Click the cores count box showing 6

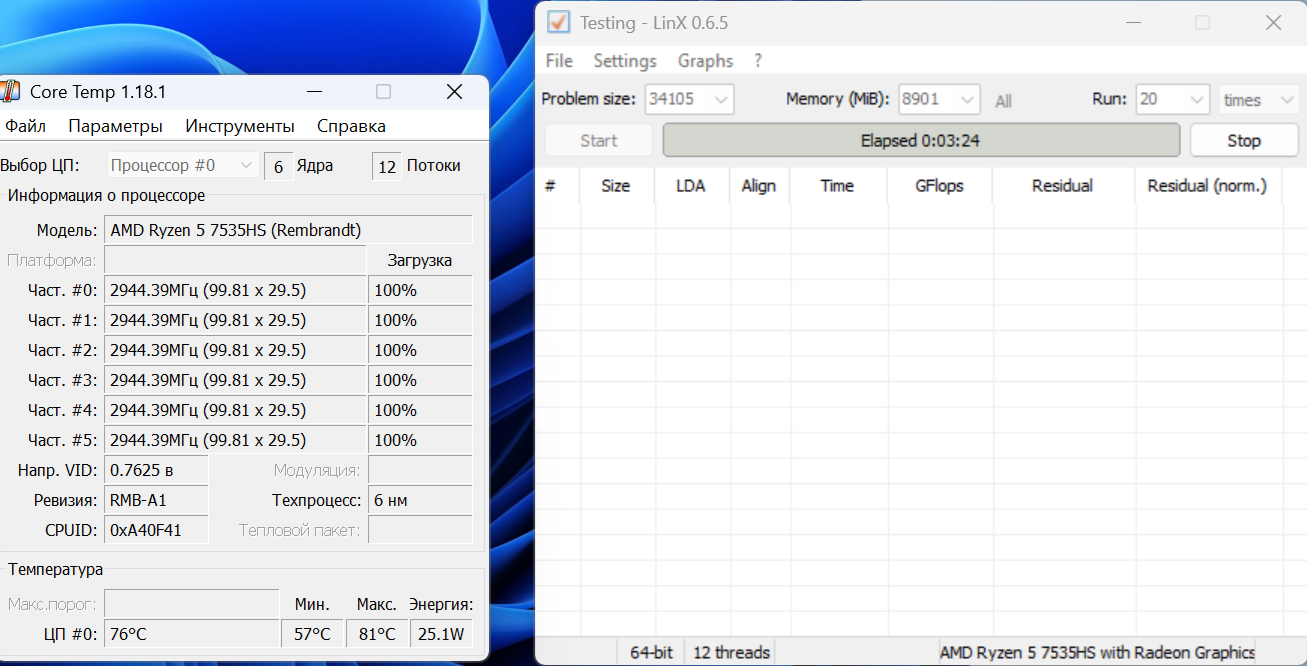[x=278, y=166]
